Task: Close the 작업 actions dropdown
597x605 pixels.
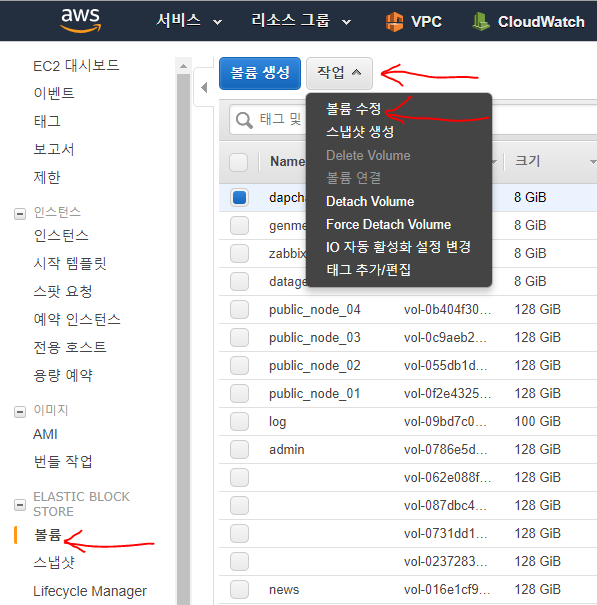Action: pos(339,73)
